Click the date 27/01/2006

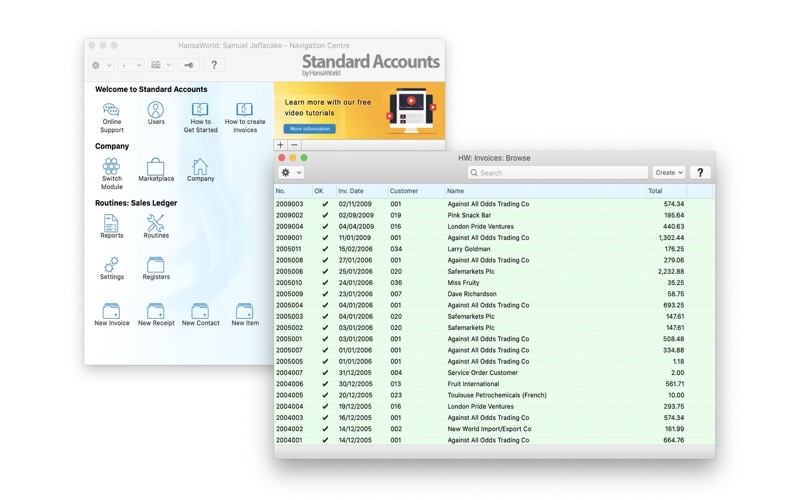(x=356, y=260)
